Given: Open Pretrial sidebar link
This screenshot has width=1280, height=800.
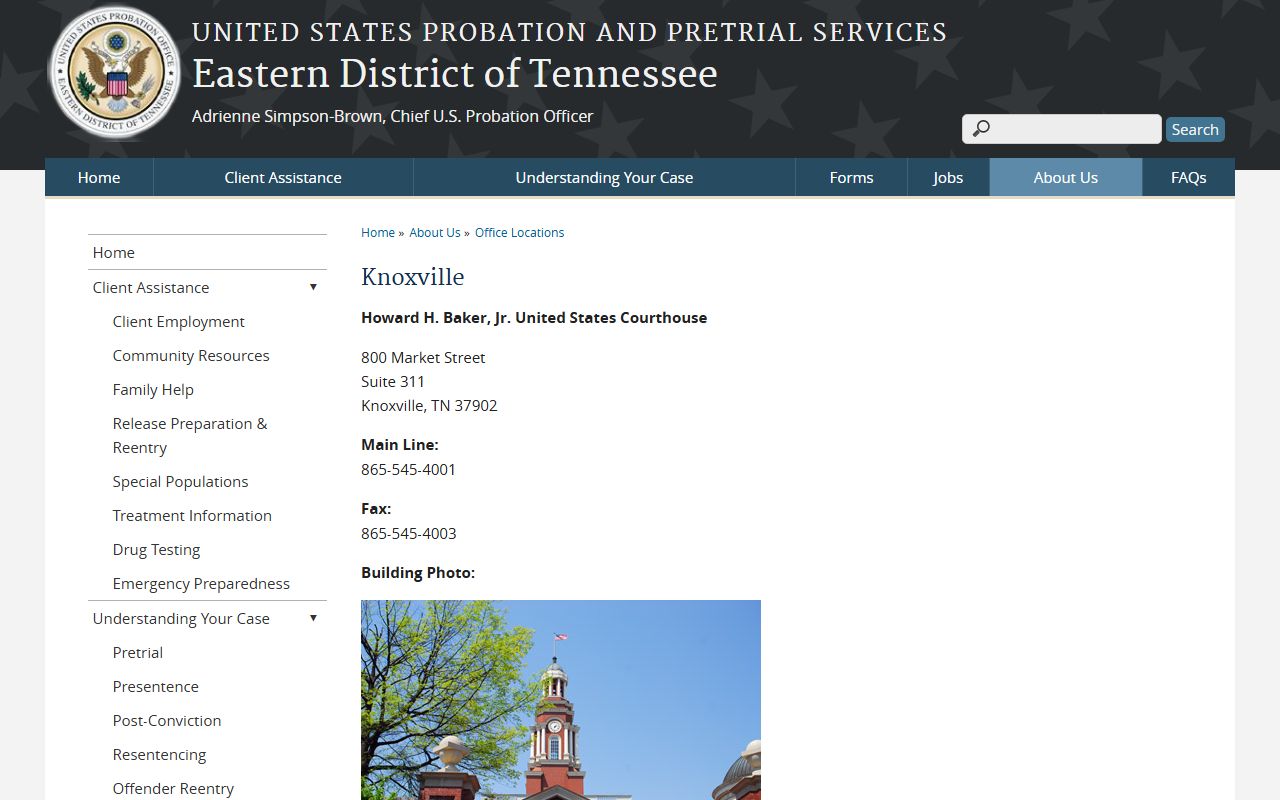Looking at the screenshot, I should 138,652.
